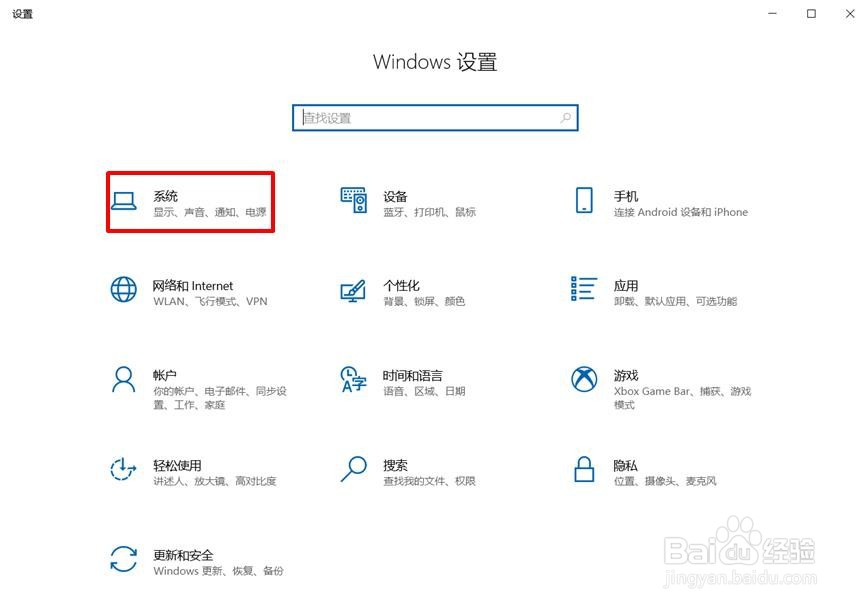Select the 帐户 category title
866x608 pixels.
pyautogui.click(x=165, y=376)
